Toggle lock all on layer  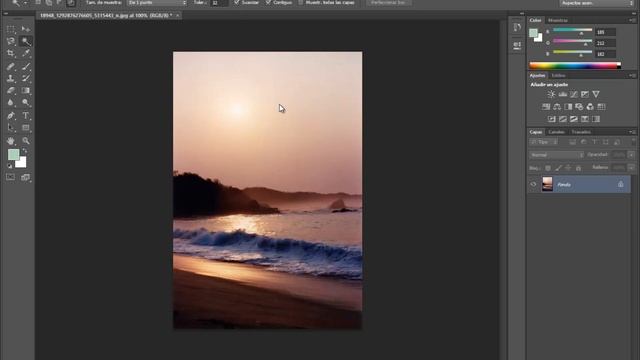pos(578,168)
